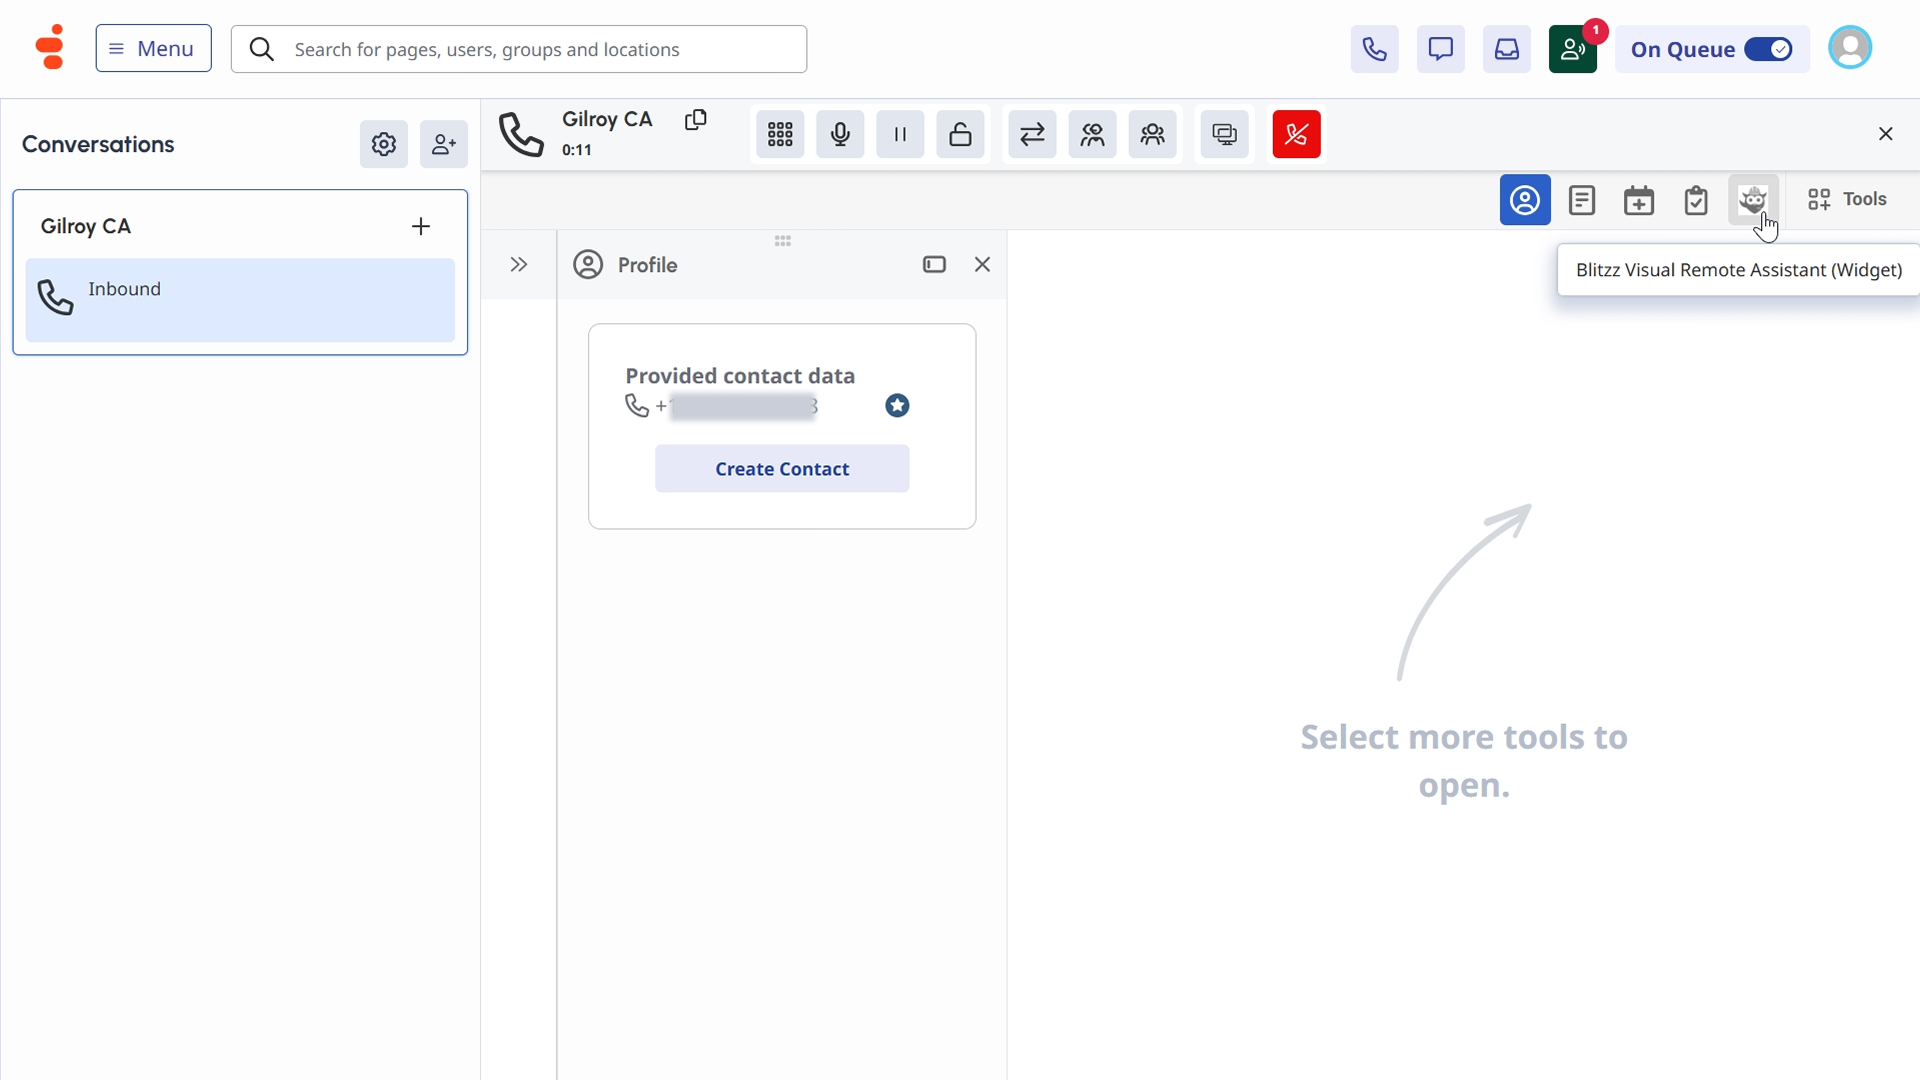Mute the microphone on the call
1920x1080 pixels.
click(840, 134)
